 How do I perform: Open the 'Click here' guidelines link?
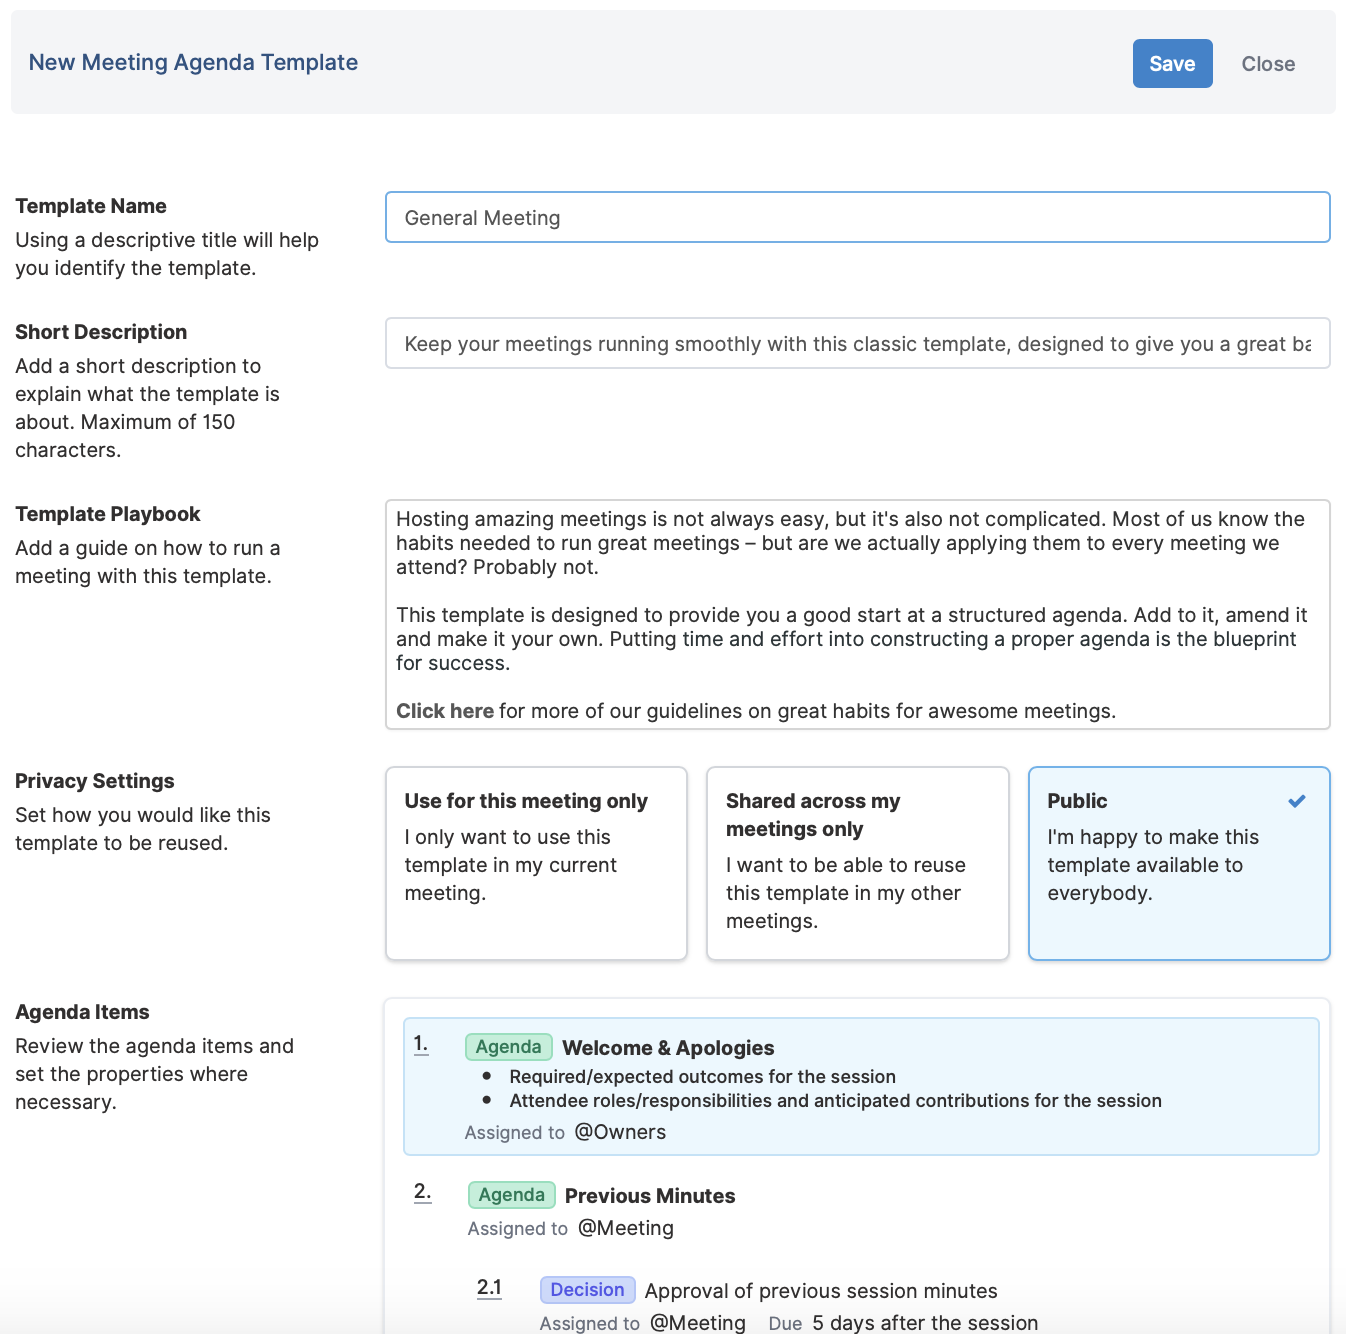pyautogui.click(x=445, y=711)
